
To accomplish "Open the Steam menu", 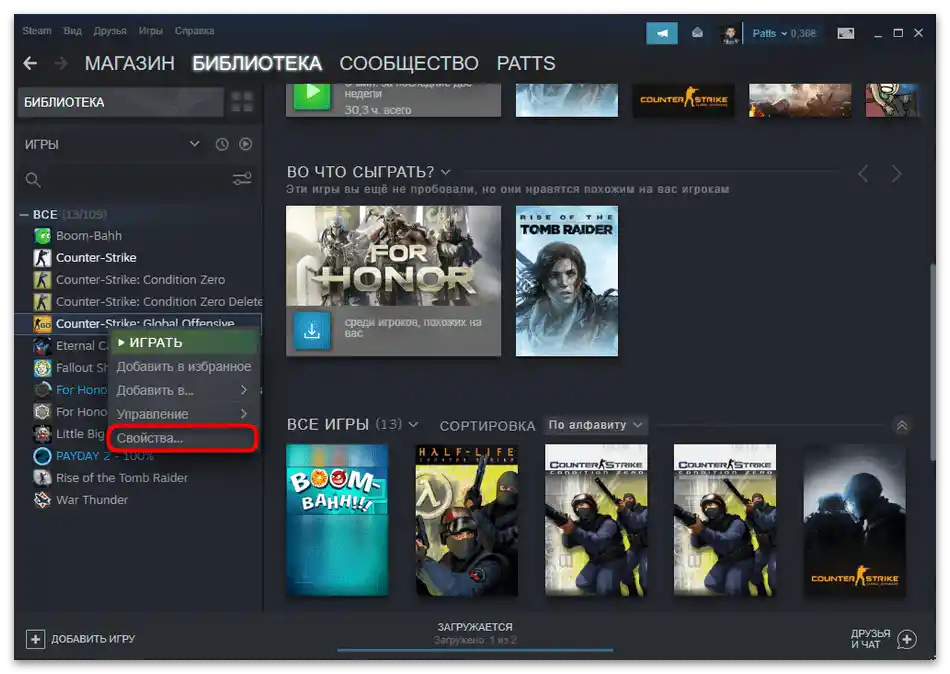I will point(37,31).
